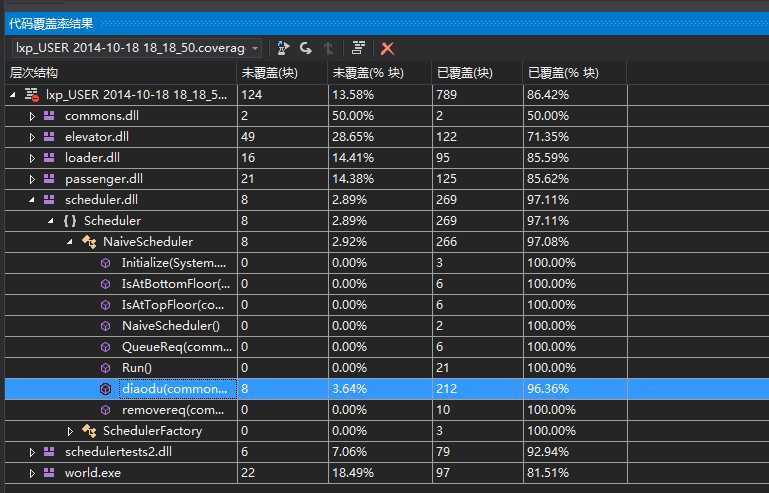The height and width of the screenshot is (493, 769).
Task: Click the NaiveScheduler class icon
Action: [89, 242]
